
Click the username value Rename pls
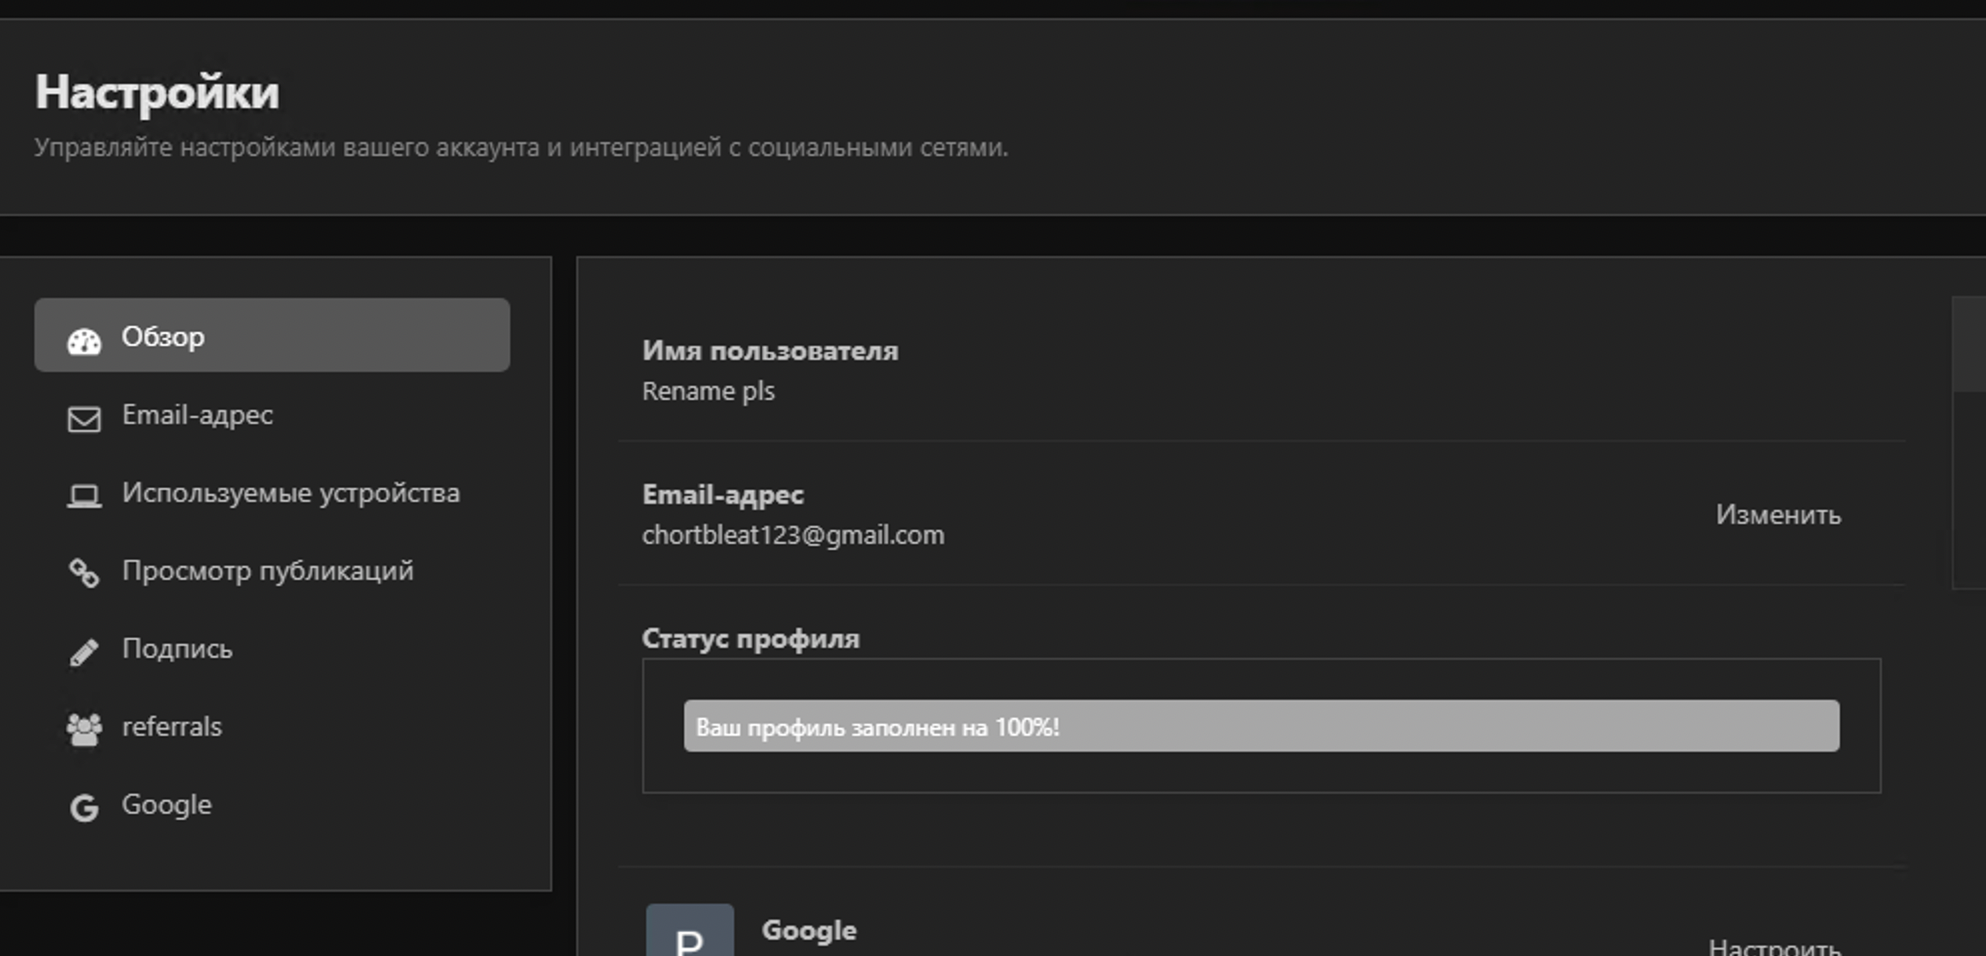(708, 392)
